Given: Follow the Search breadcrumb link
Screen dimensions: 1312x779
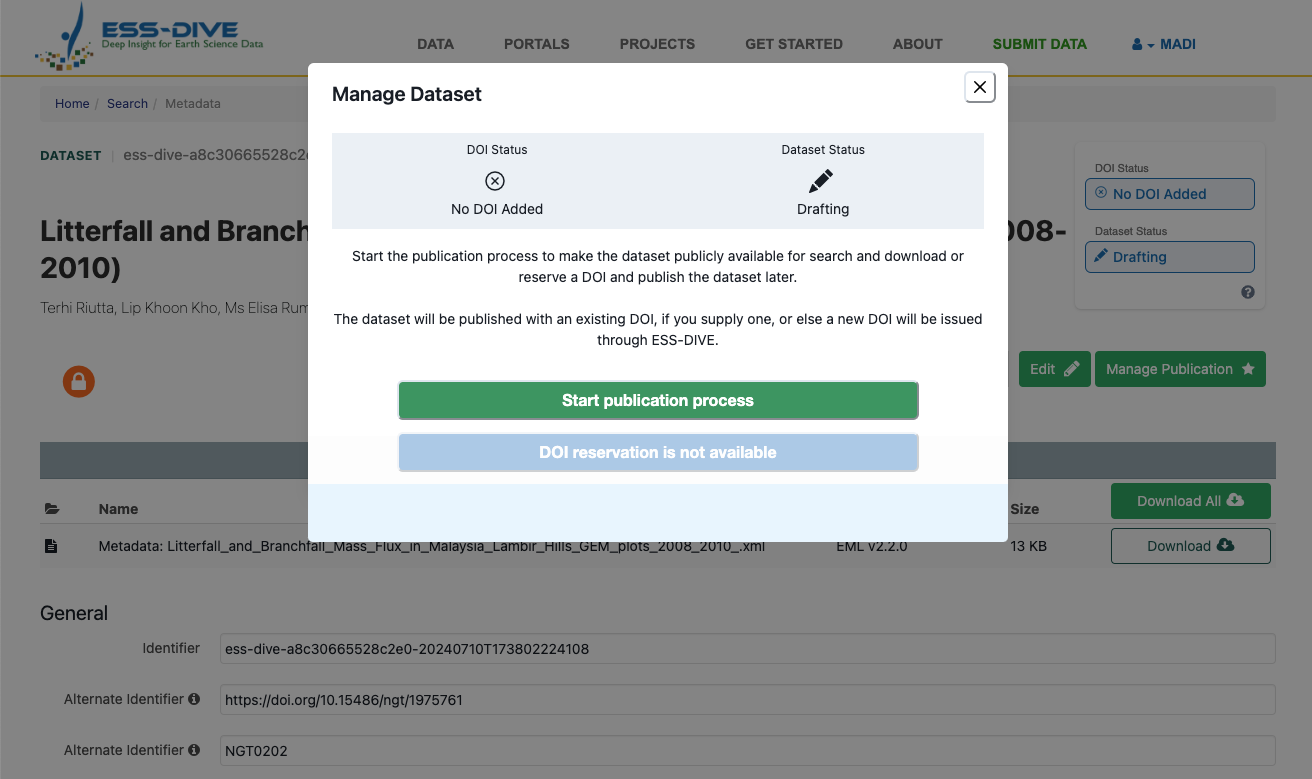Looking at the screenshot, I should point(127,104).
